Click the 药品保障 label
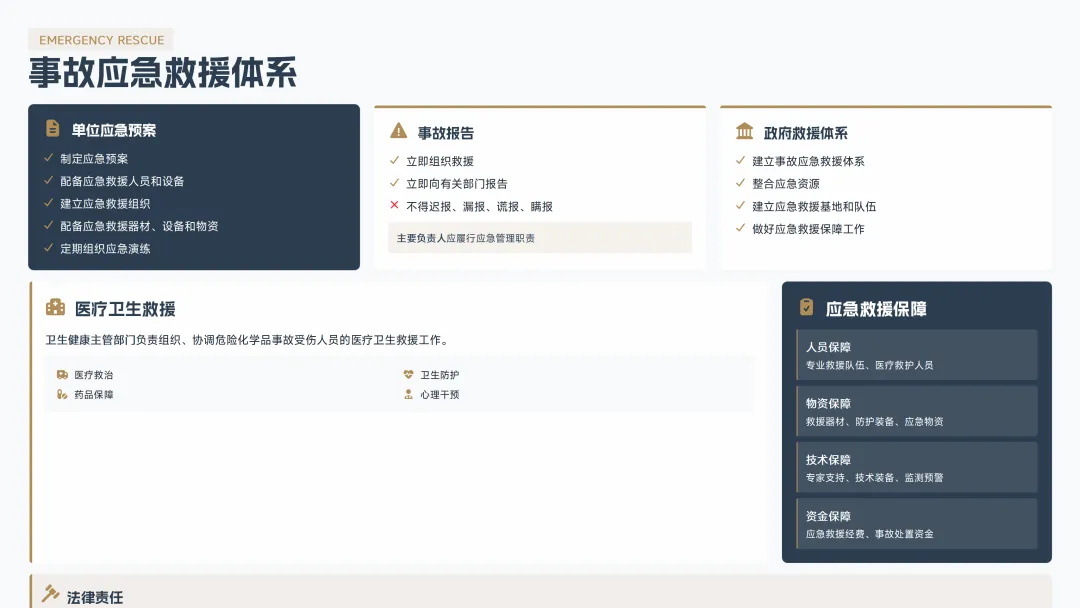 pyautogui.click(x=94, y=395)
